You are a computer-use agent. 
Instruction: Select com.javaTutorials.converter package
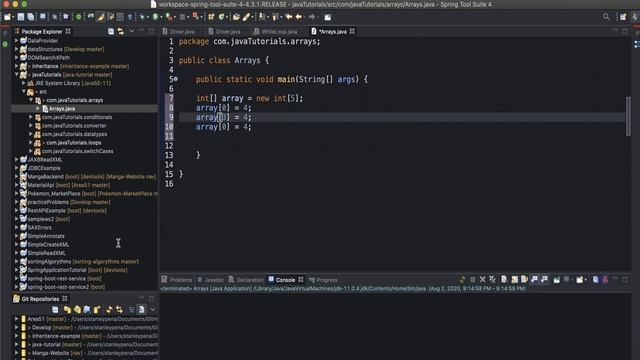point(74,126)
